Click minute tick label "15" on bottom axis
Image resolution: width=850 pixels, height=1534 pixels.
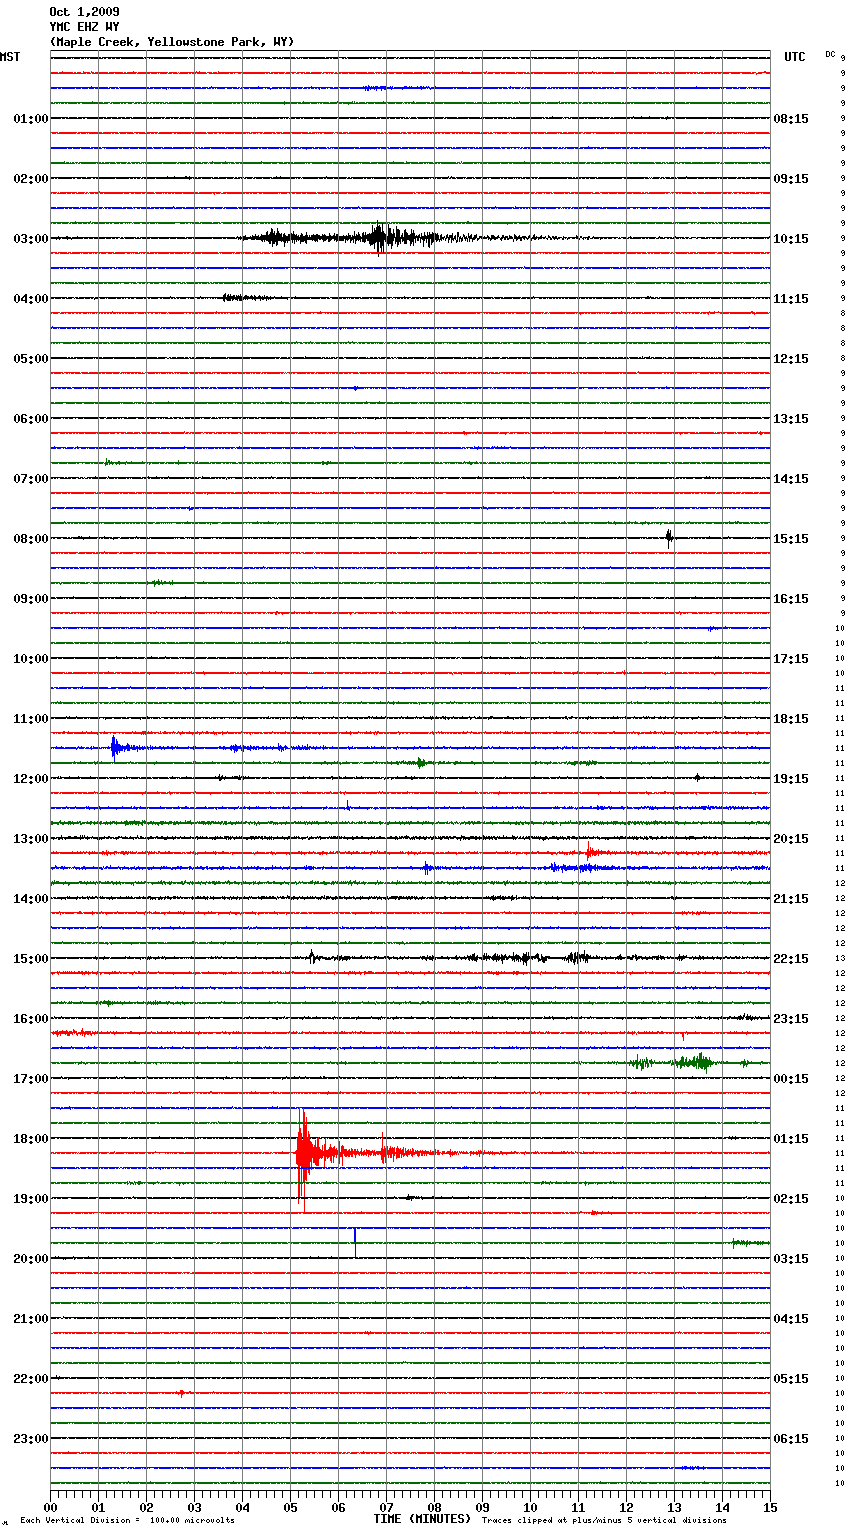[x=770, y=1507]
